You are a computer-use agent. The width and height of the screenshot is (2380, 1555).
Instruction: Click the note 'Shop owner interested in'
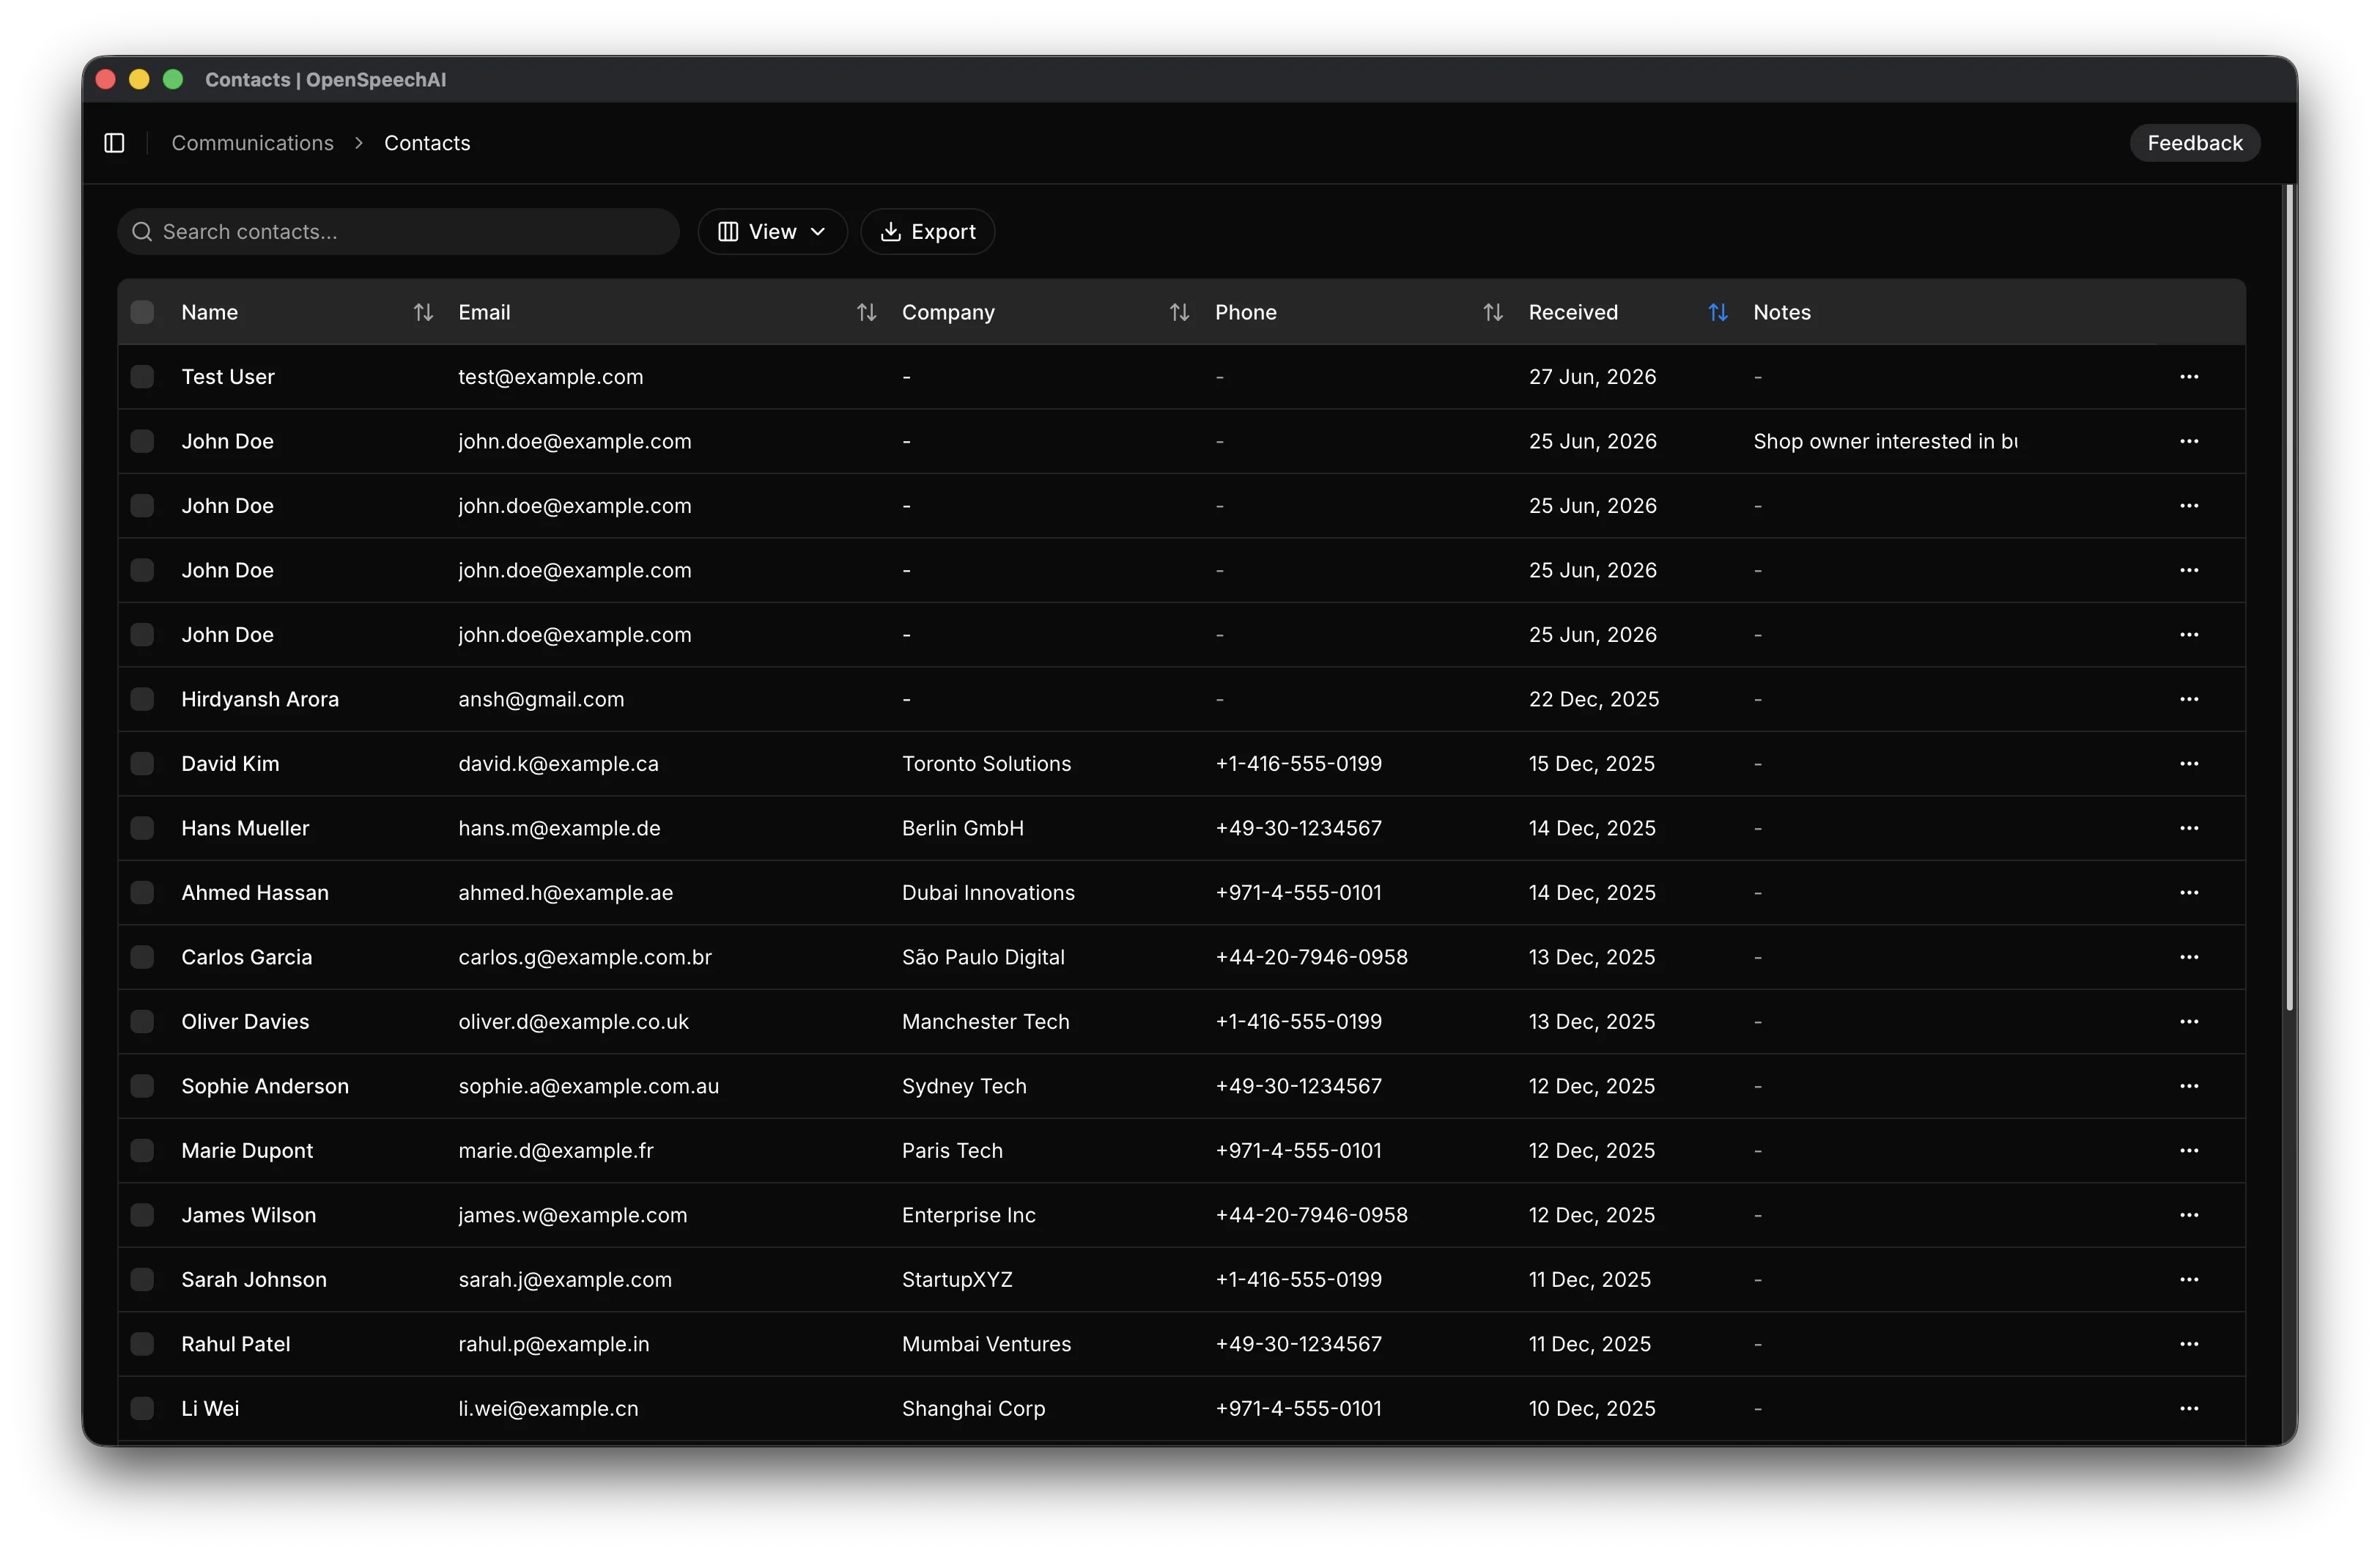(1885, 441)
